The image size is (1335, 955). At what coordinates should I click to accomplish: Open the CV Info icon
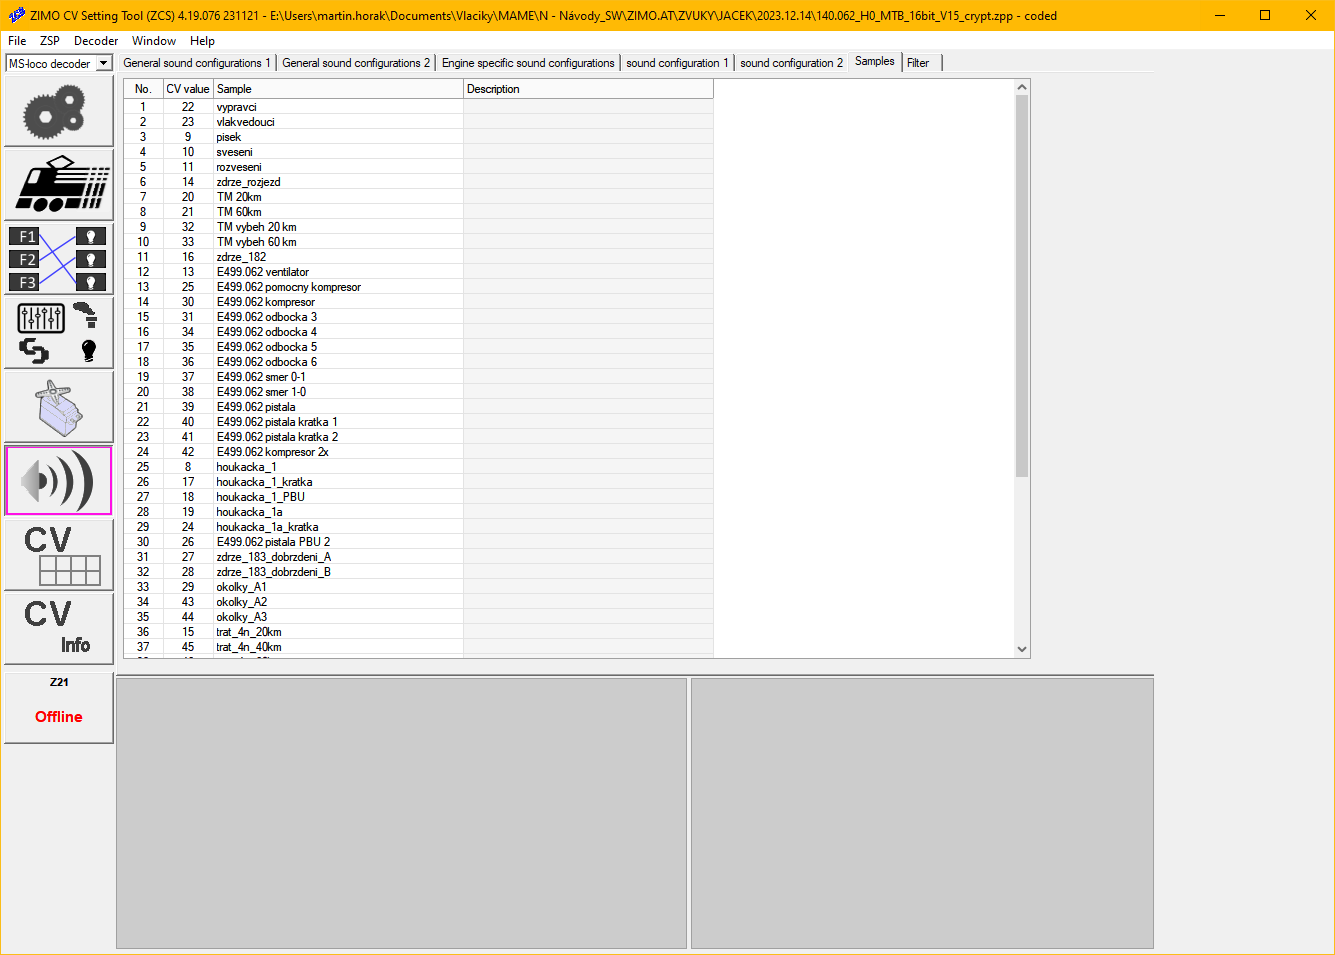coord(58,629)
